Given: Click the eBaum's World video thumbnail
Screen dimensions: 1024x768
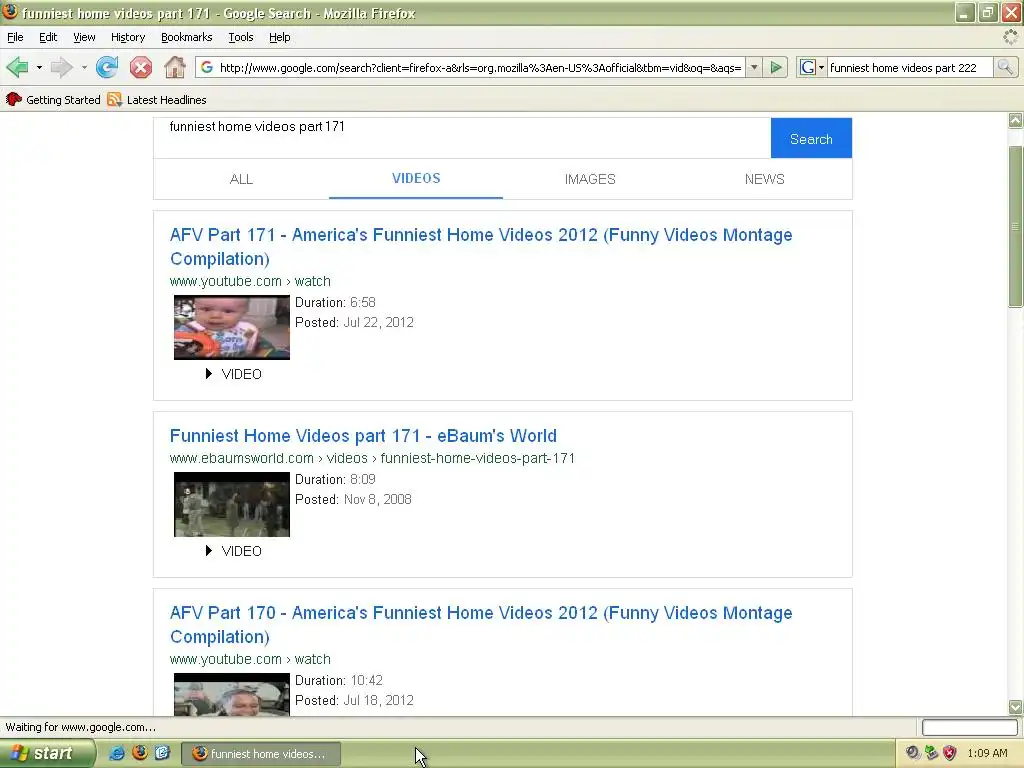Looking at the screenshot, I should pyautogui.click(x=232, y=504).
